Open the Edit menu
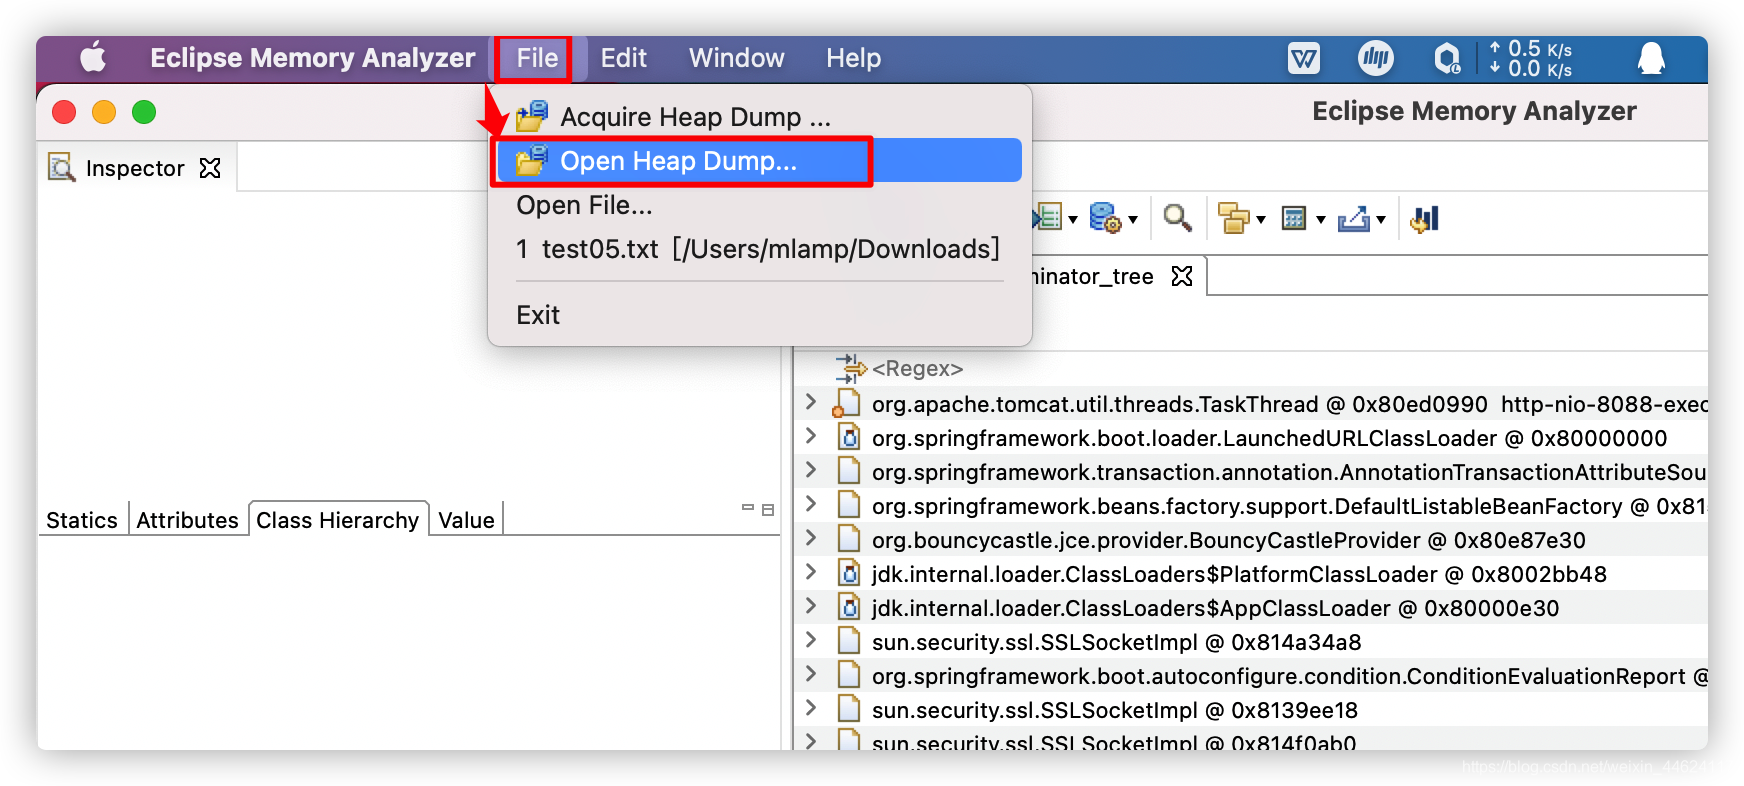This screenshot has height=786, width=1744. 623,58
